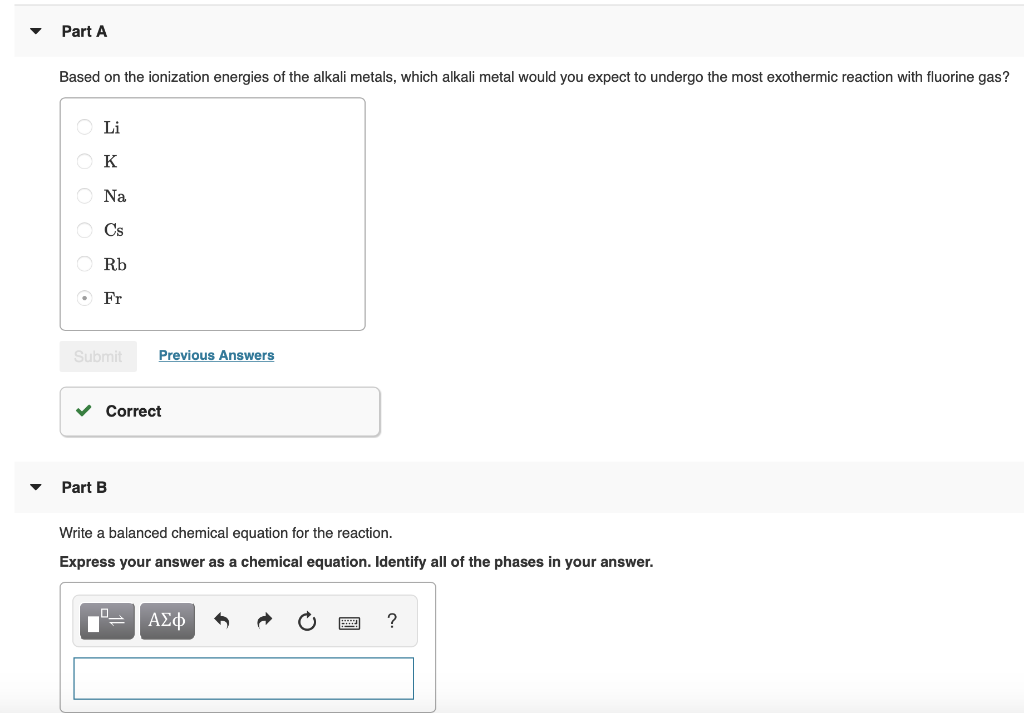Click the Correct feedback box
The height and width of the screenshot is (713, 1024).
[x=219, y=410]
